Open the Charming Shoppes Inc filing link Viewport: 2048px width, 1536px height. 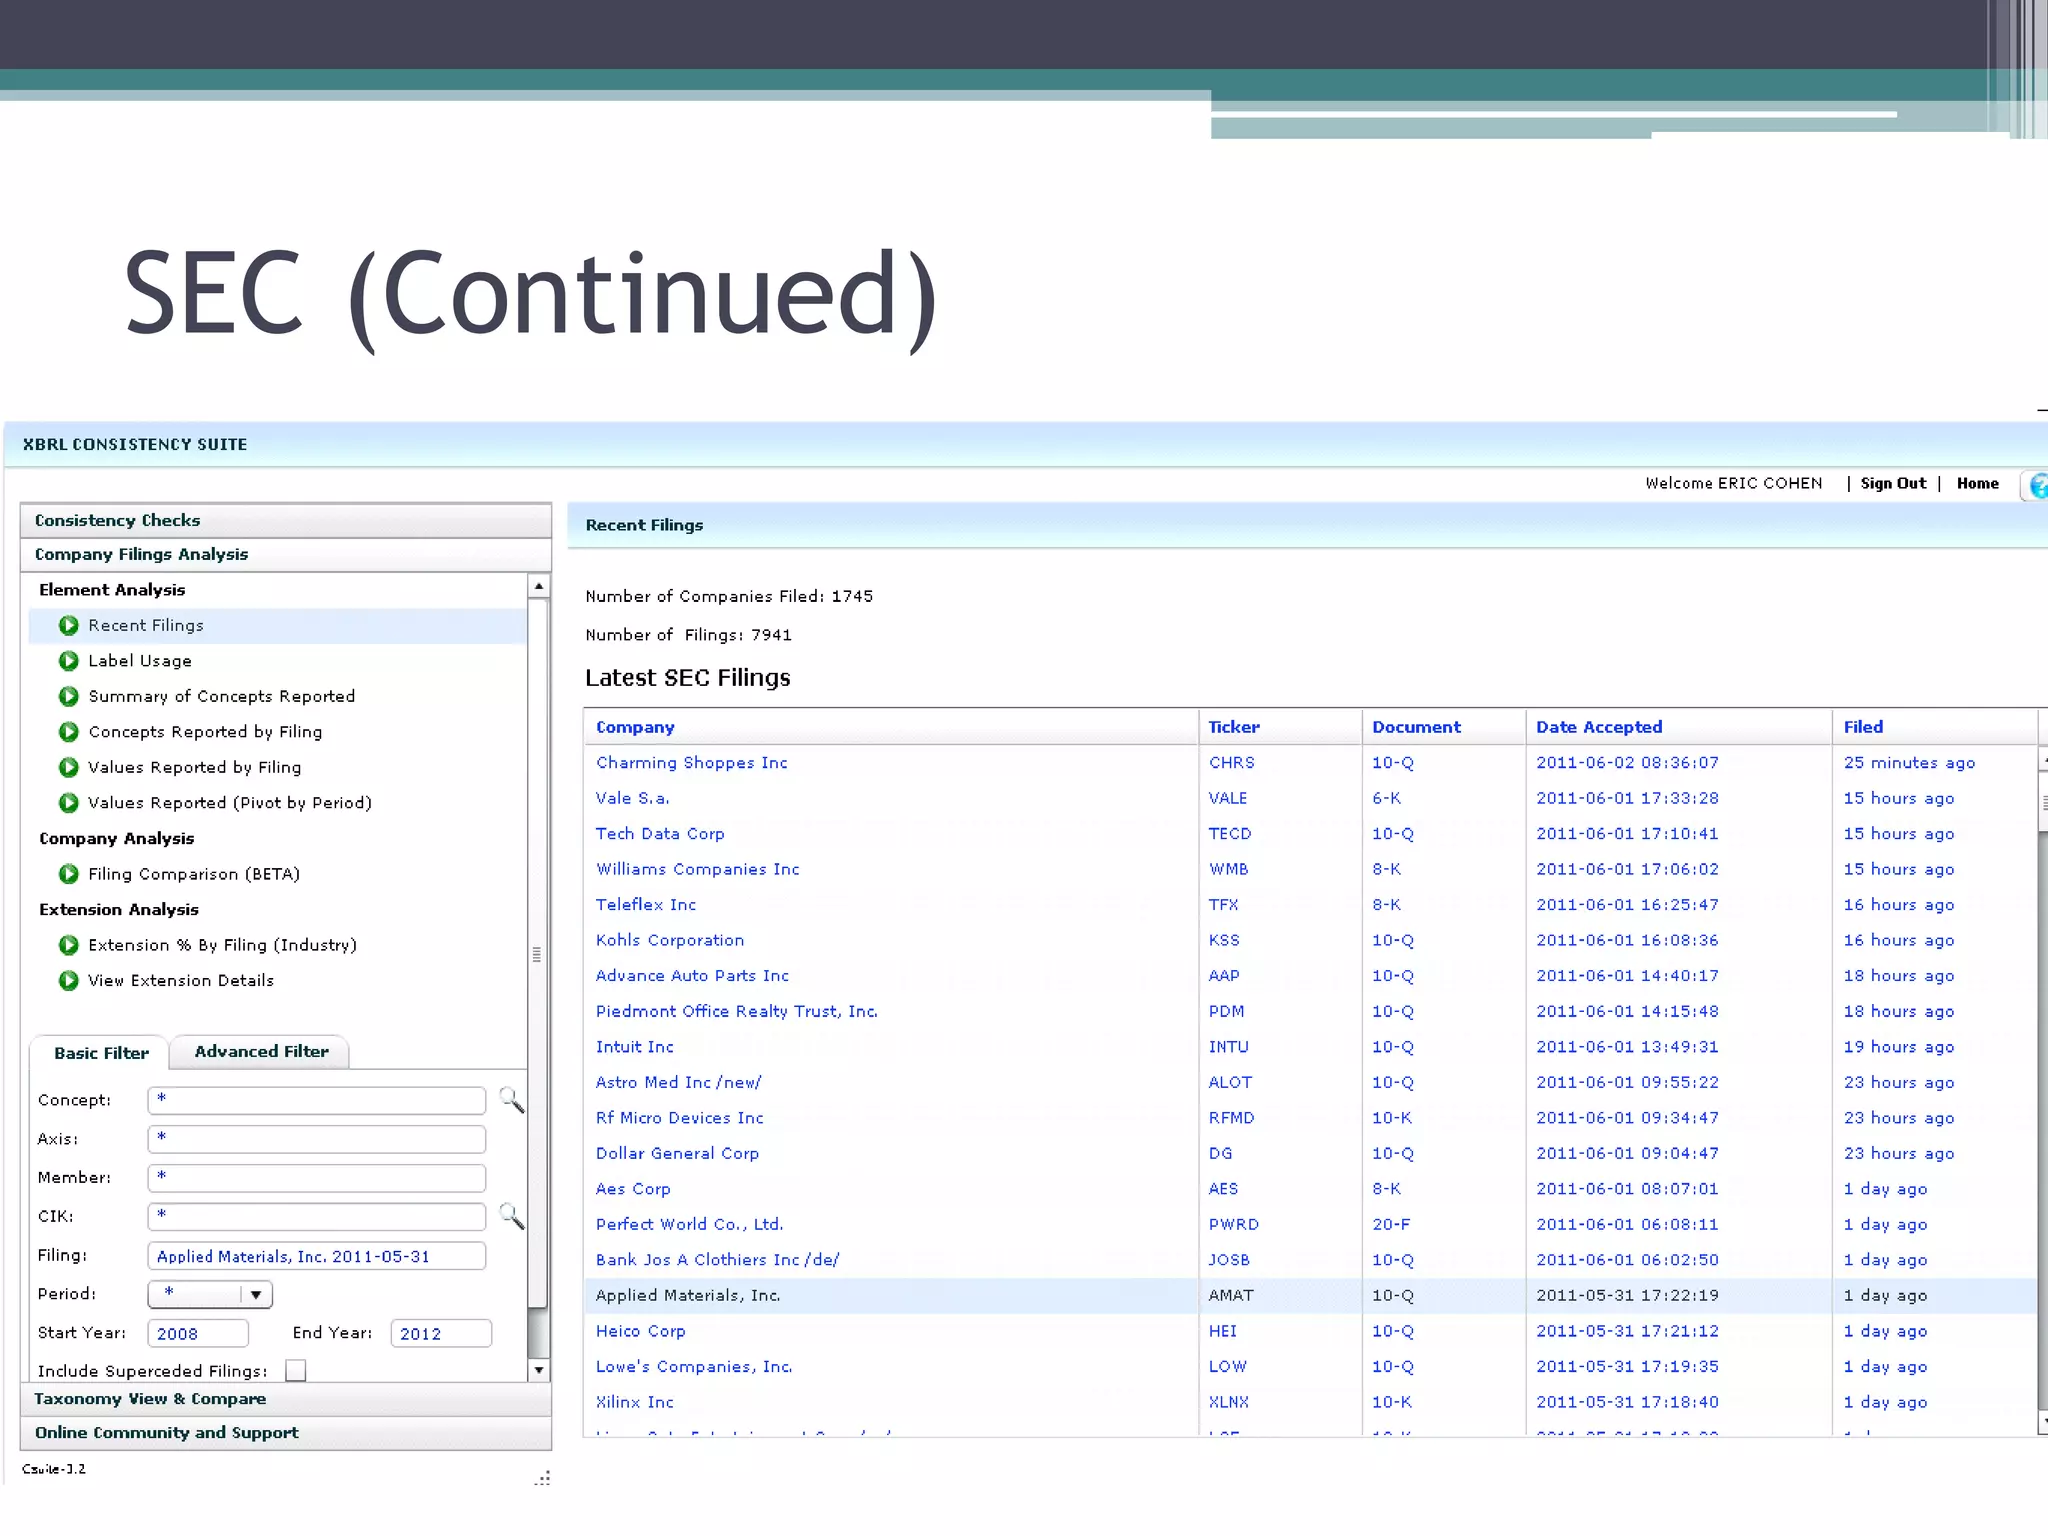point(691,763)
